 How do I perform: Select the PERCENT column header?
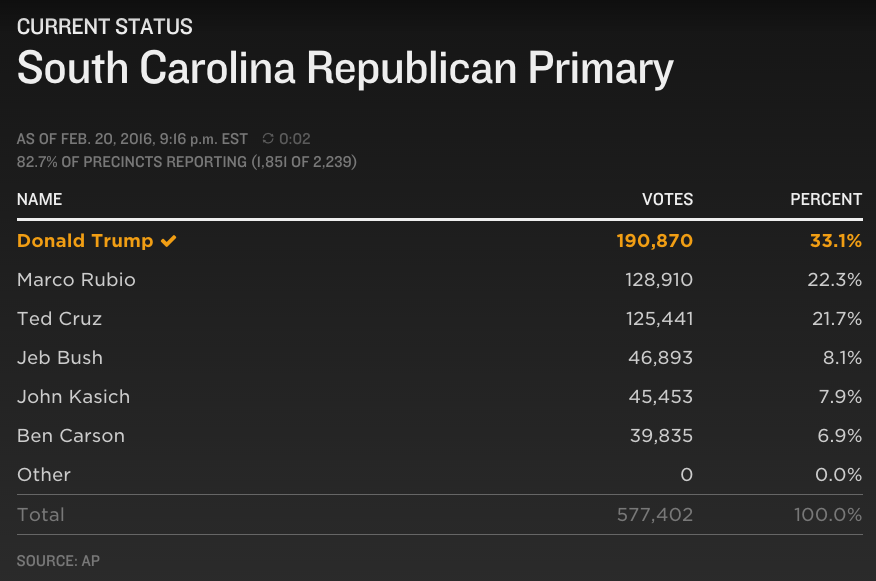click(826, 199)
